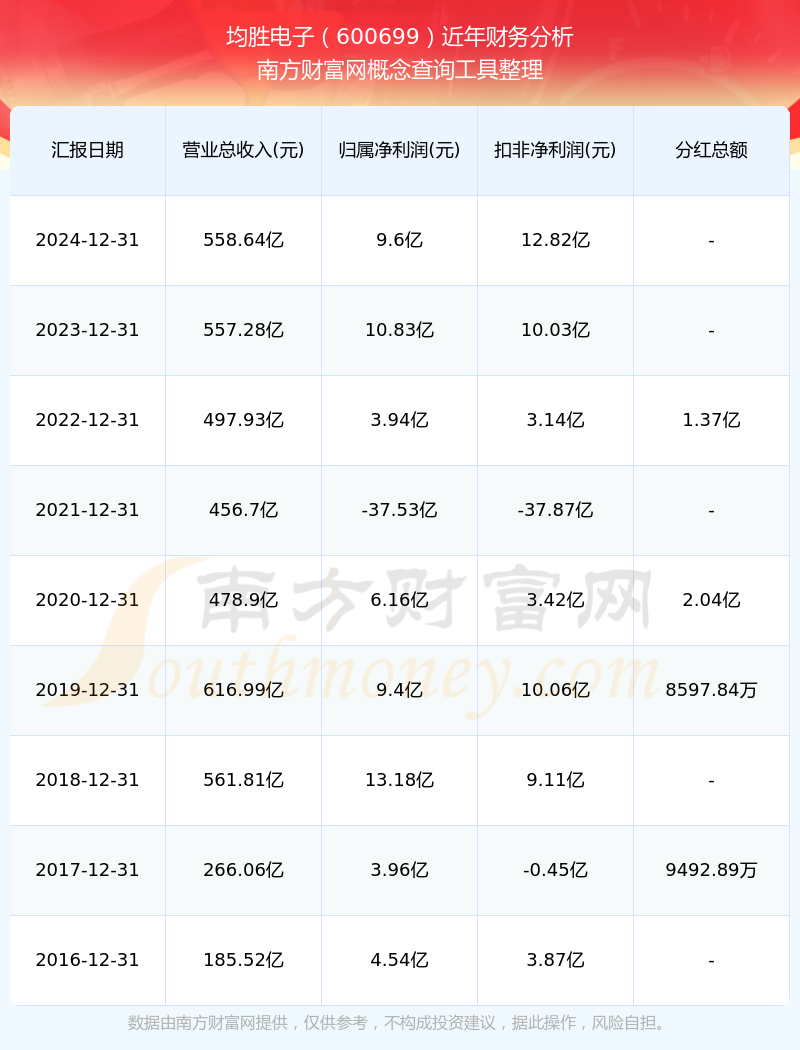The image size is (800, 1050).
Task: Select net profit value 13.18亿
Action: 400,780
